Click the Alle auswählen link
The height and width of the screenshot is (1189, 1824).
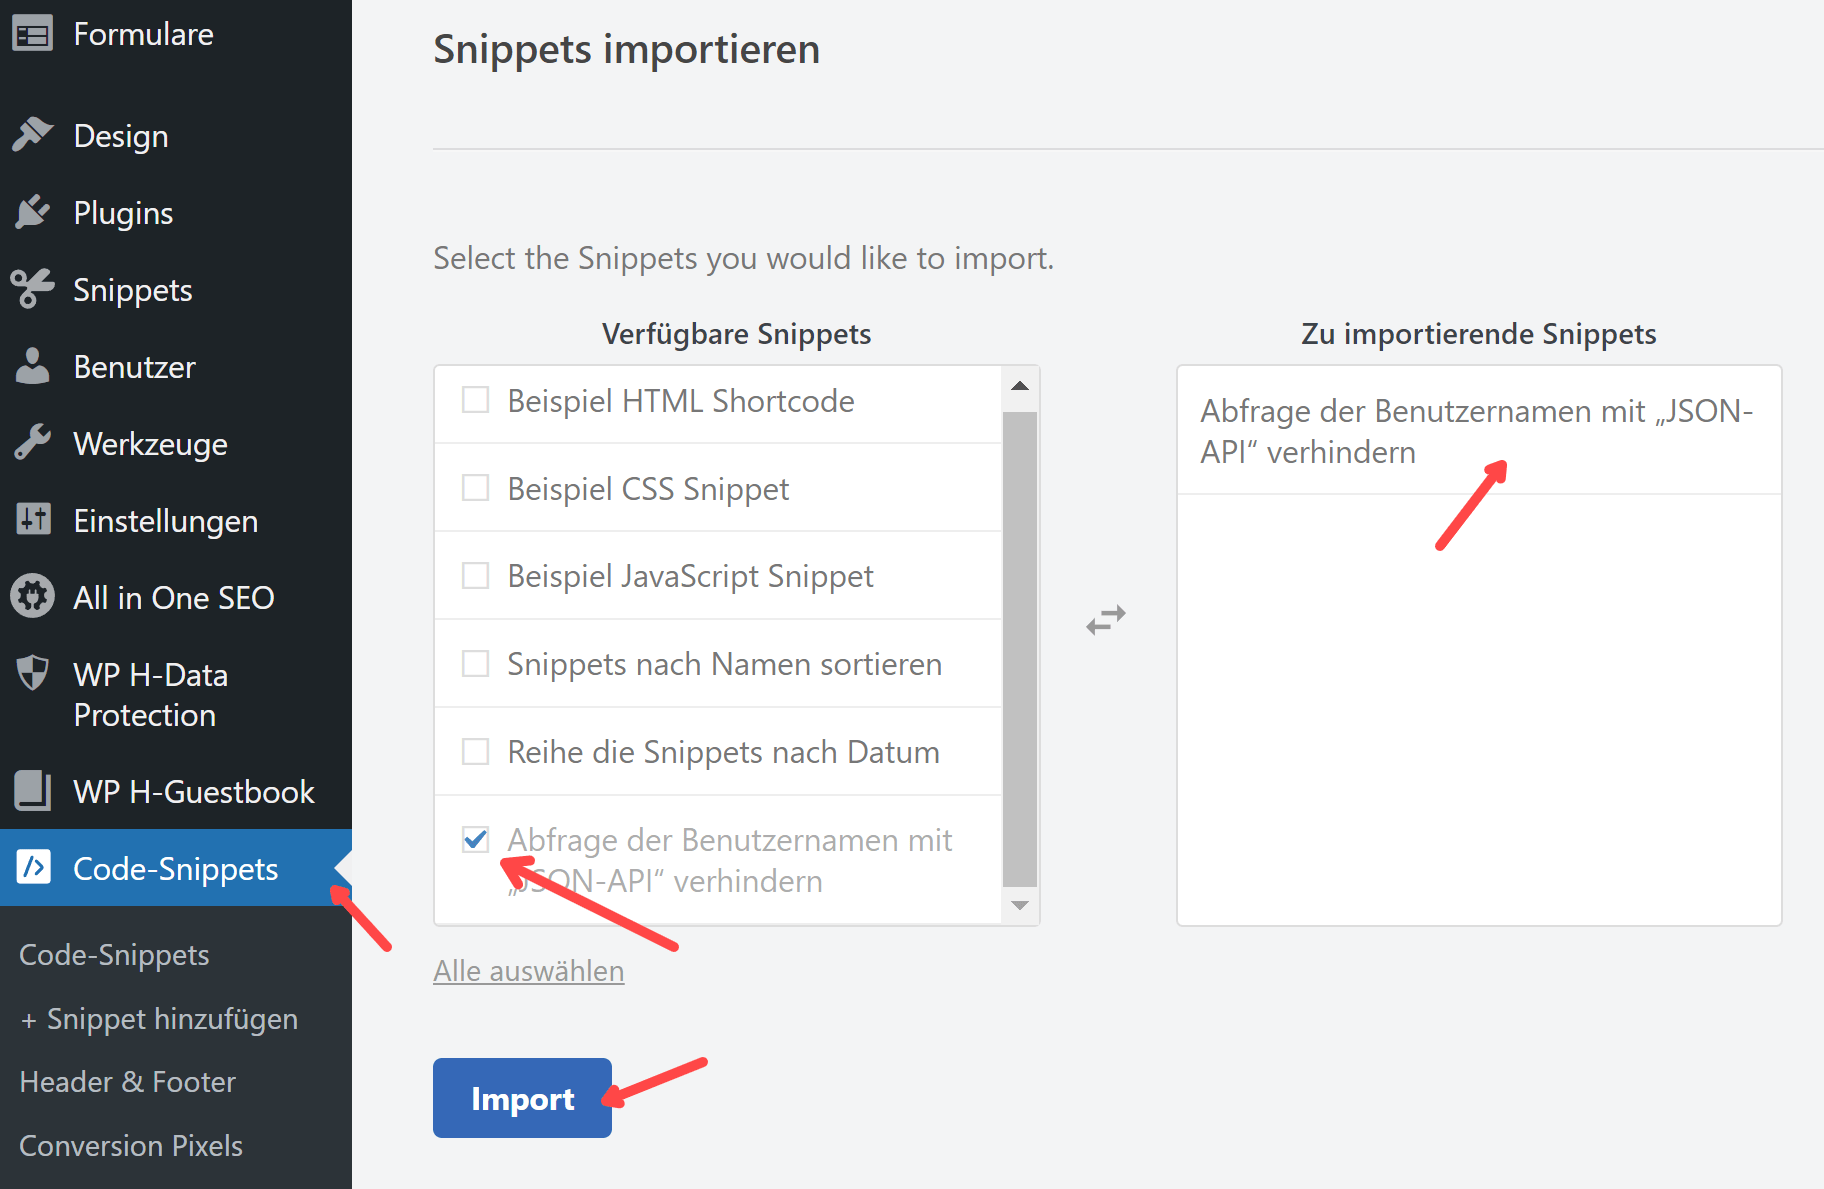pos(528,971)
